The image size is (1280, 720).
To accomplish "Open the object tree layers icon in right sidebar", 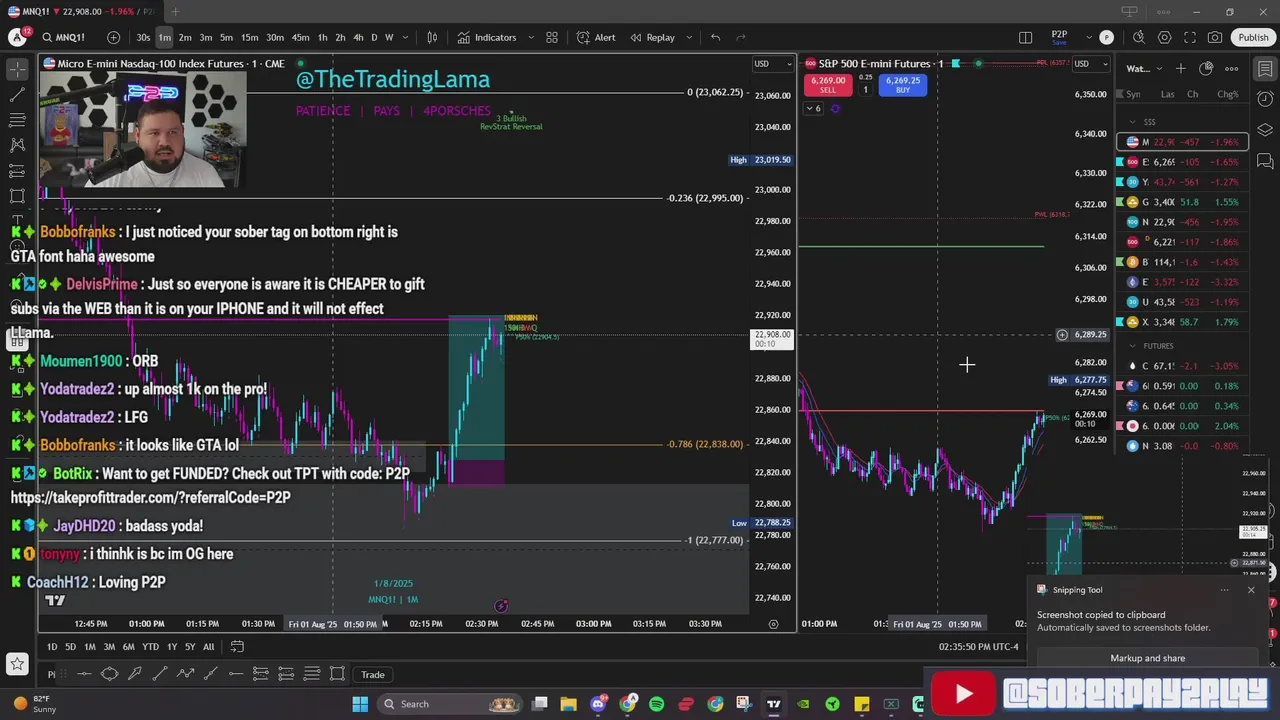I will pos(1265,130).
